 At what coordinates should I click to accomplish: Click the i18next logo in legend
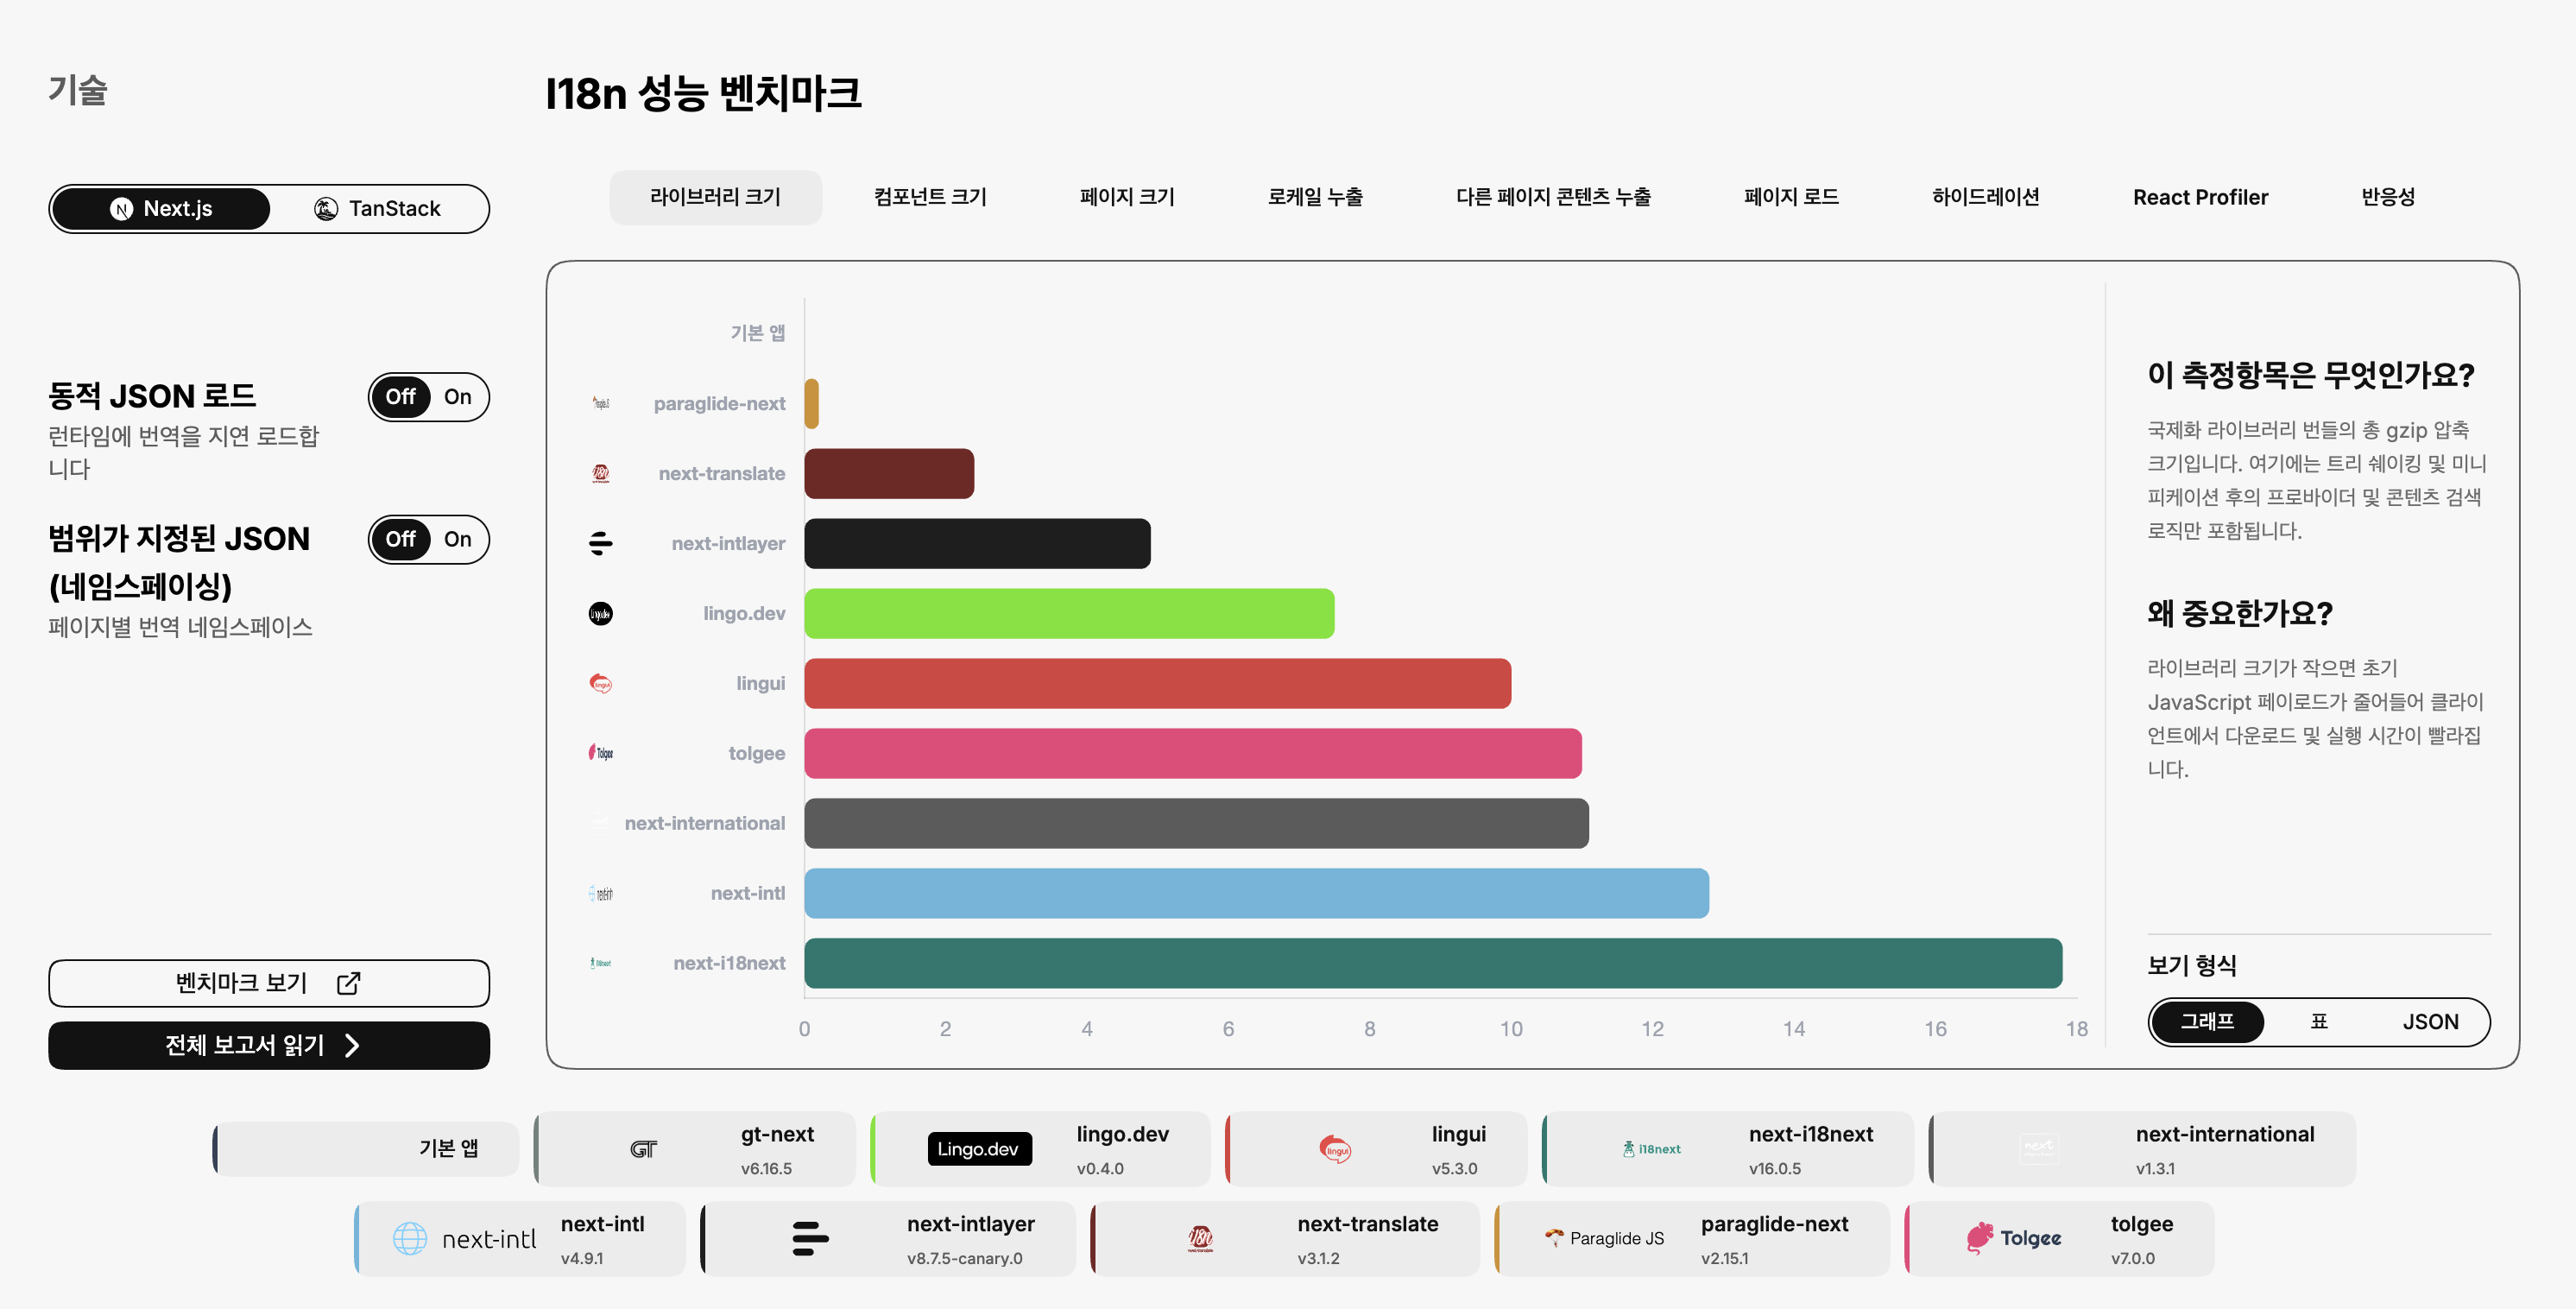tap(1651, 1149)
